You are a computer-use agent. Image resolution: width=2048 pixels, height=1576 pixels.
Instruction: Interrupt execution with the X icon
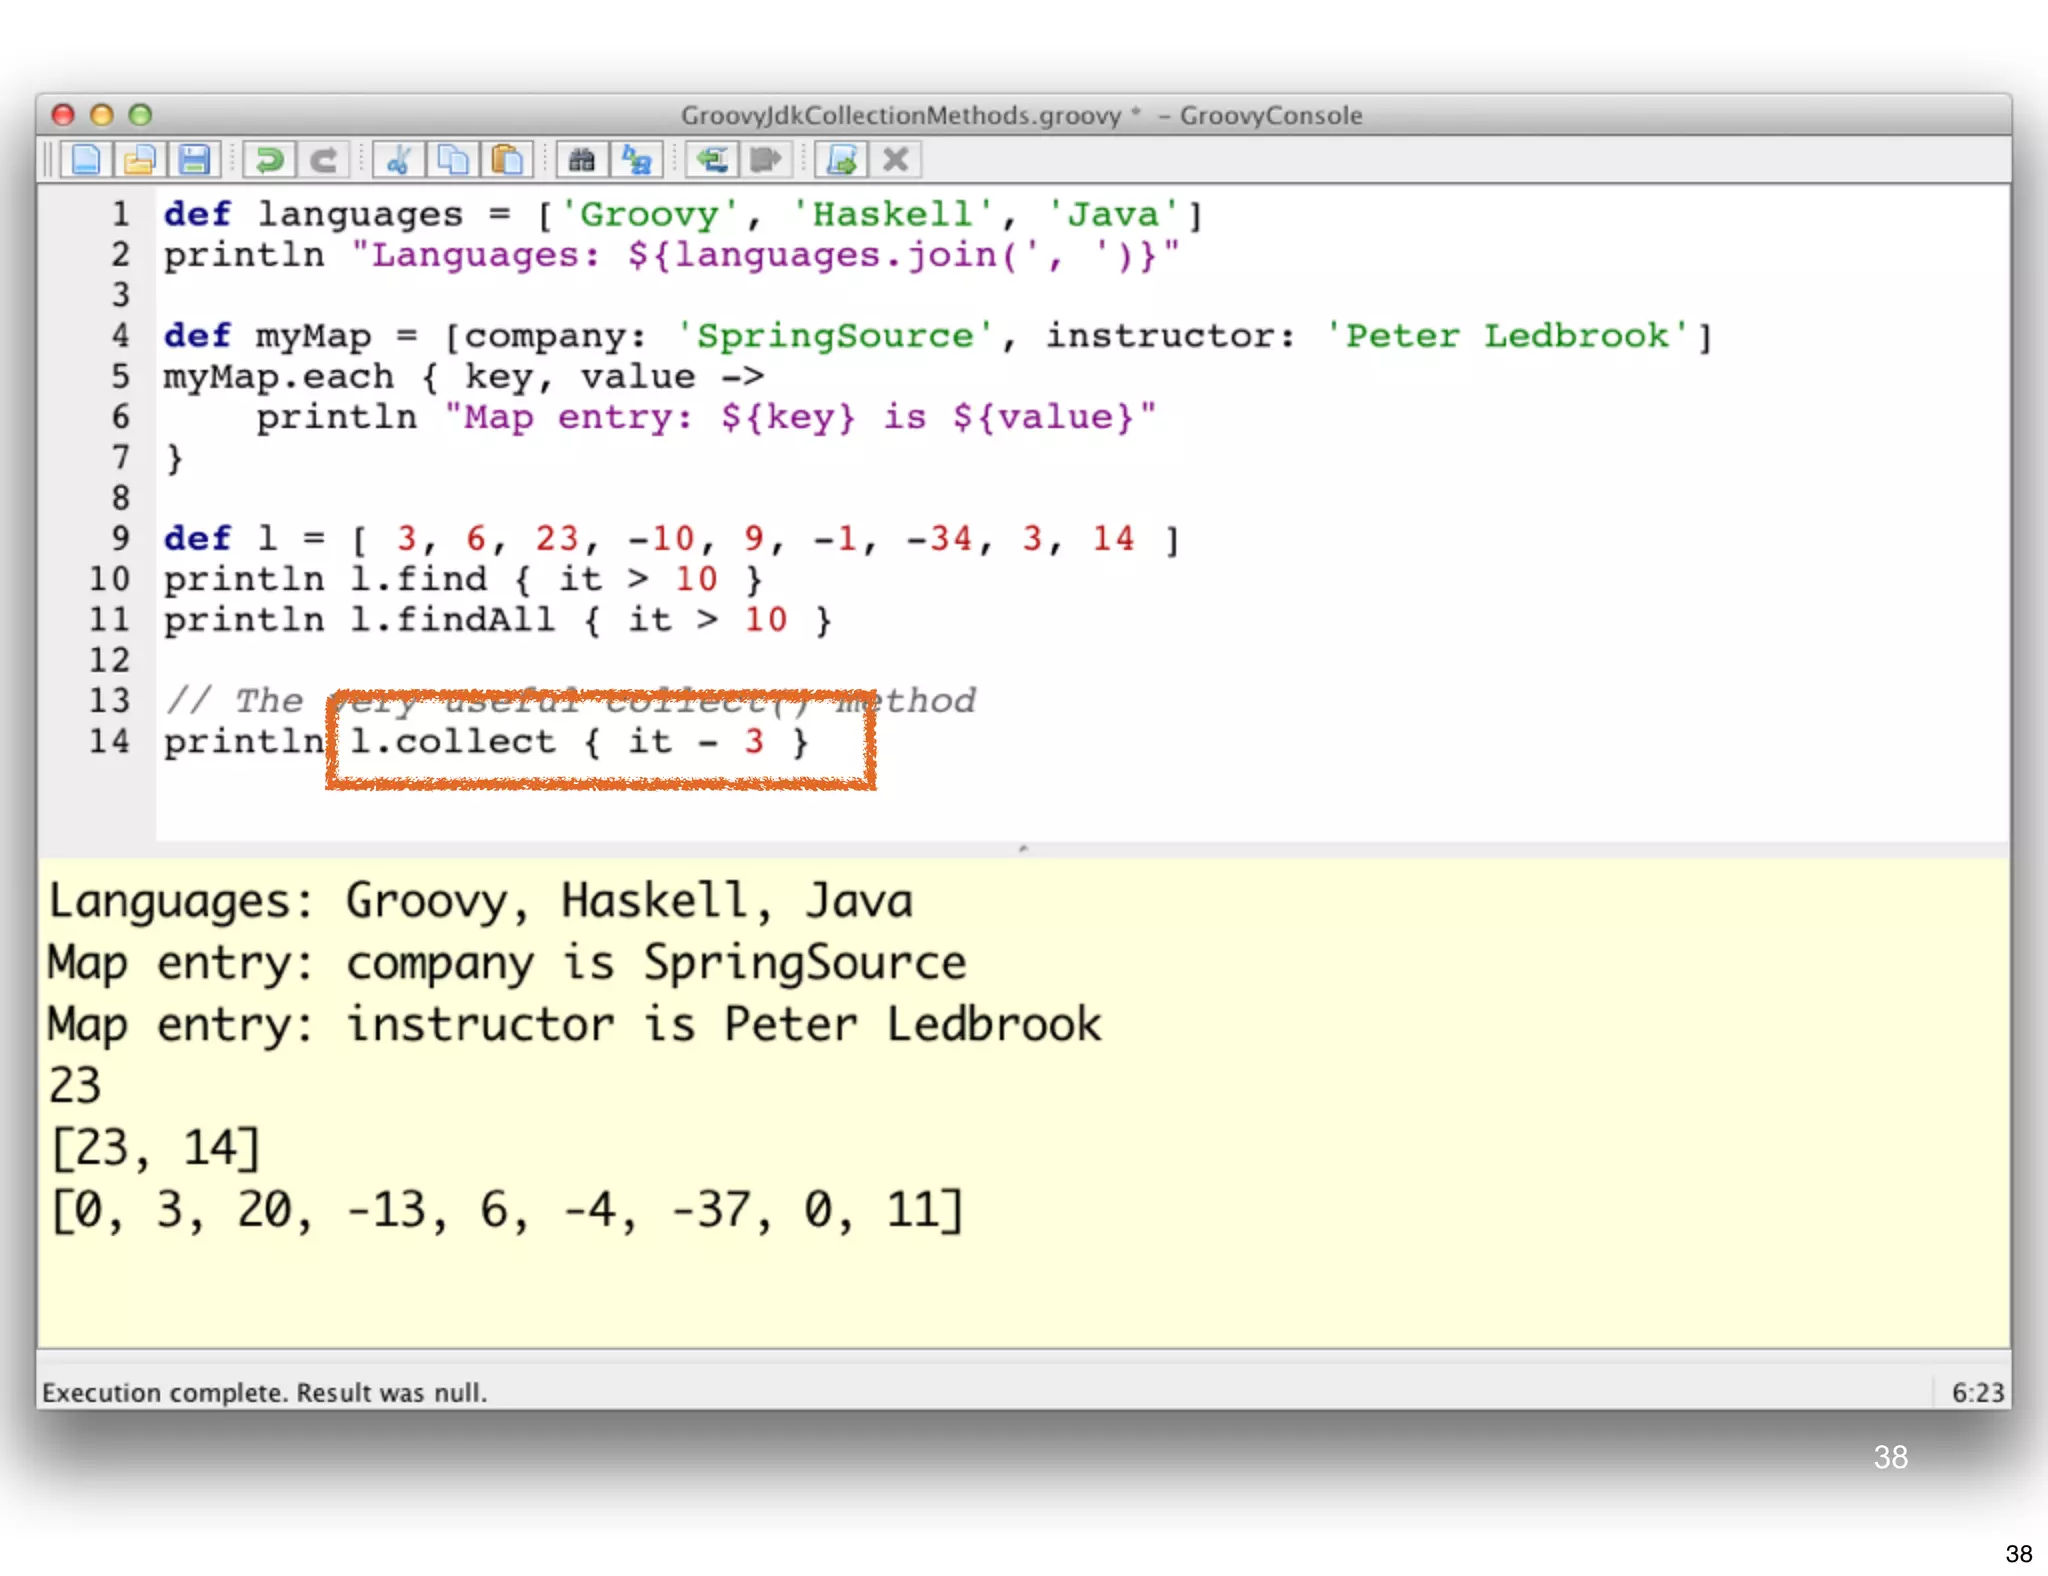click(896, 160)
